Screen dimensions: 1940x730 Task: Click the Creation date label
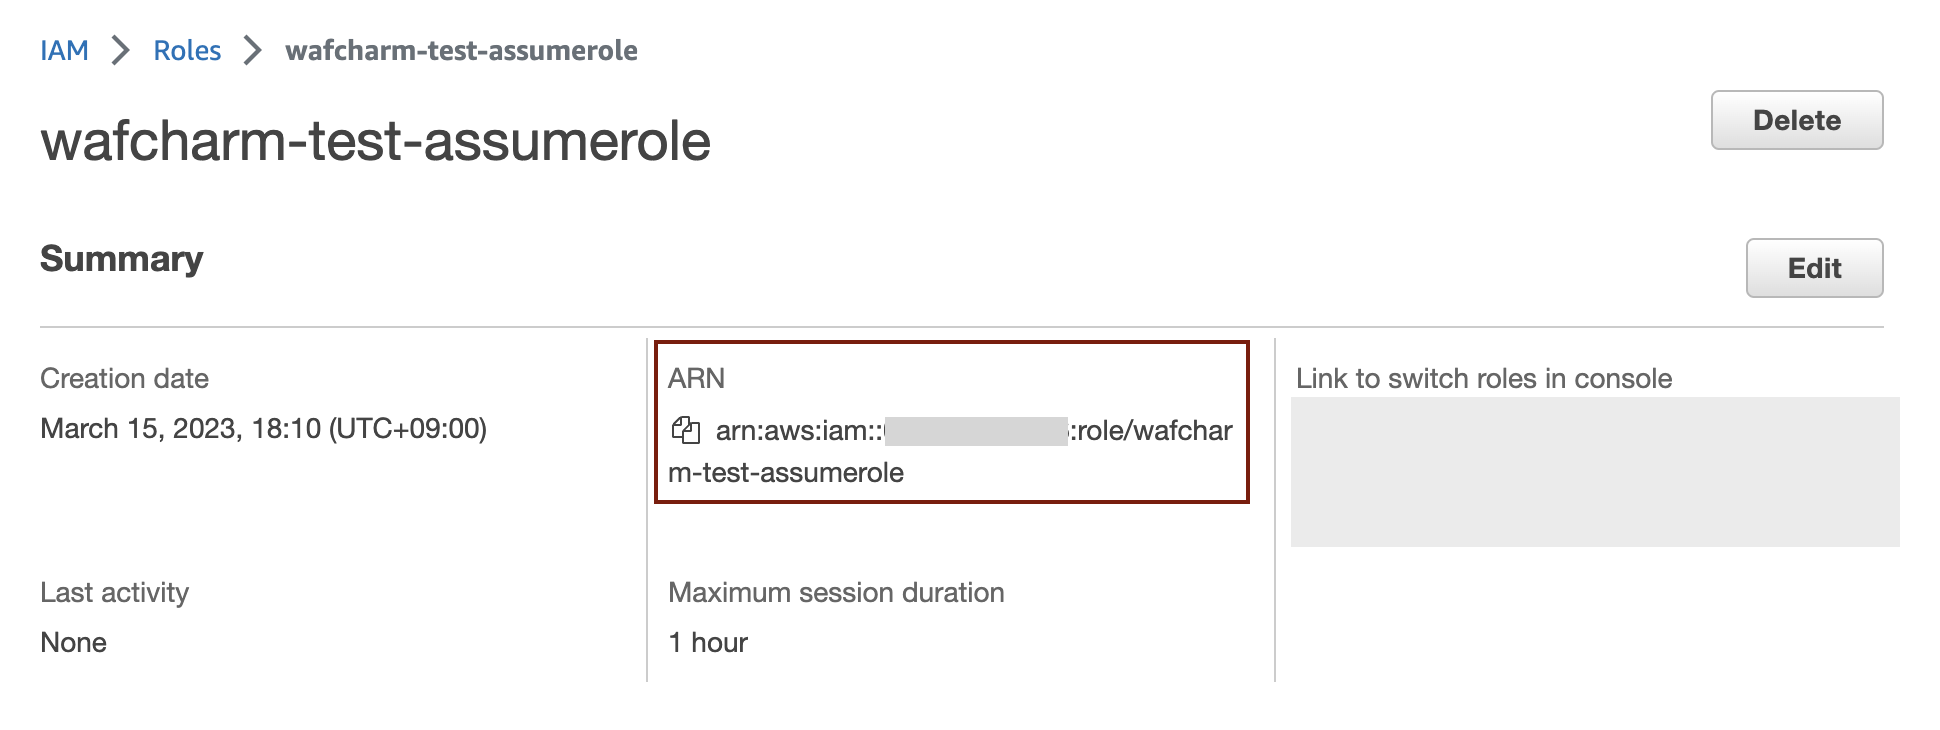[x=124, y=378]
